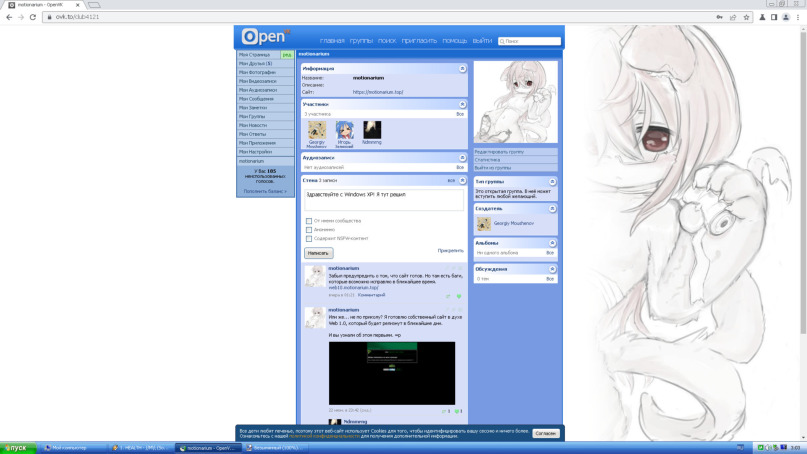Open the browser side panel icon
The width and height of the screenshot is (807, 454).
click(774, 17)
